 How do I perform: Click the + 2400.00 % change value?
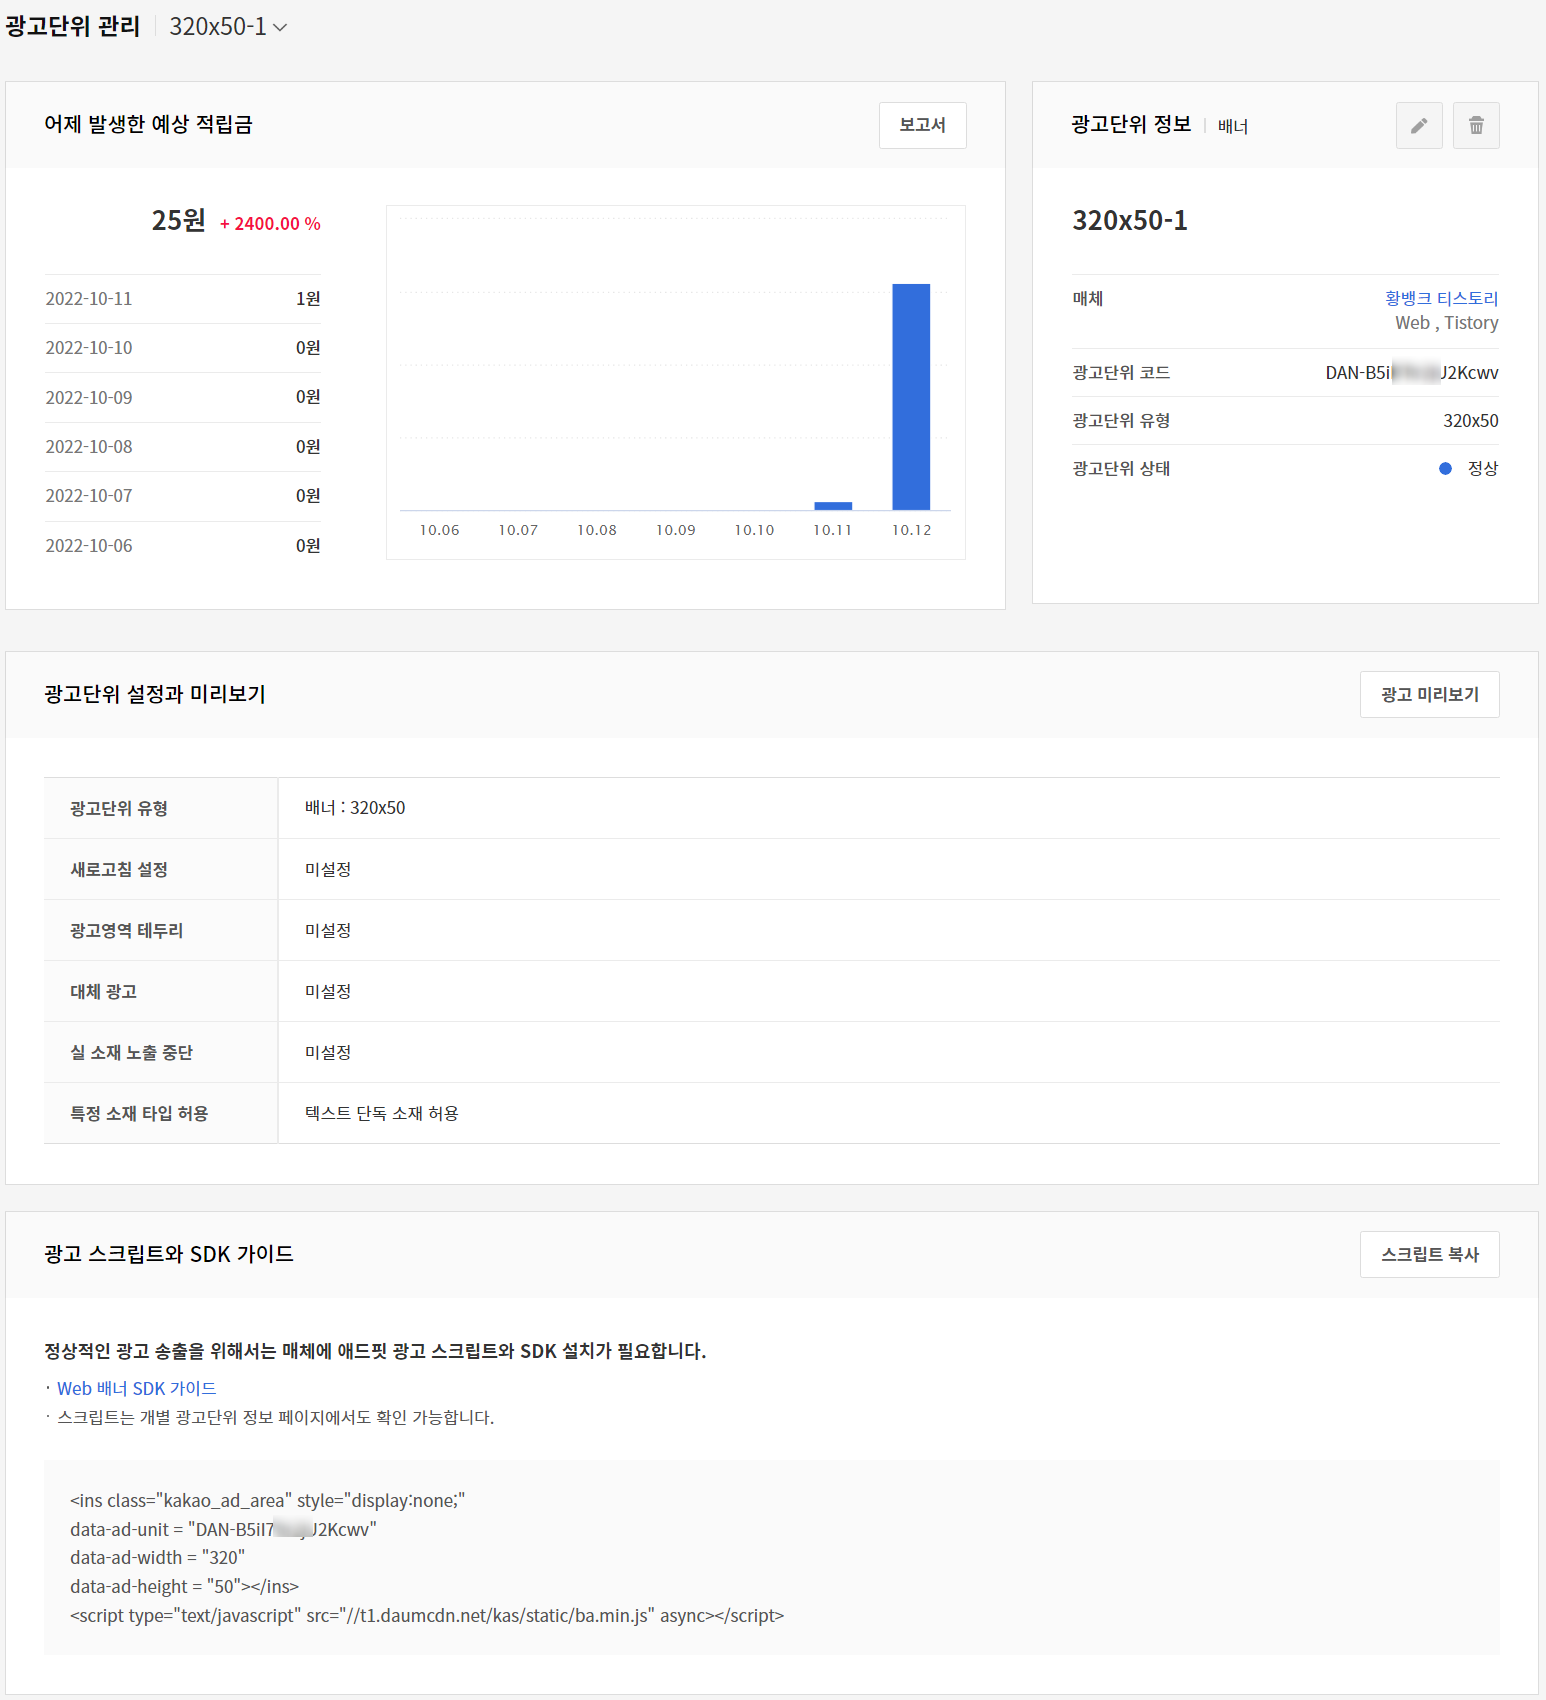pos(270,224)
